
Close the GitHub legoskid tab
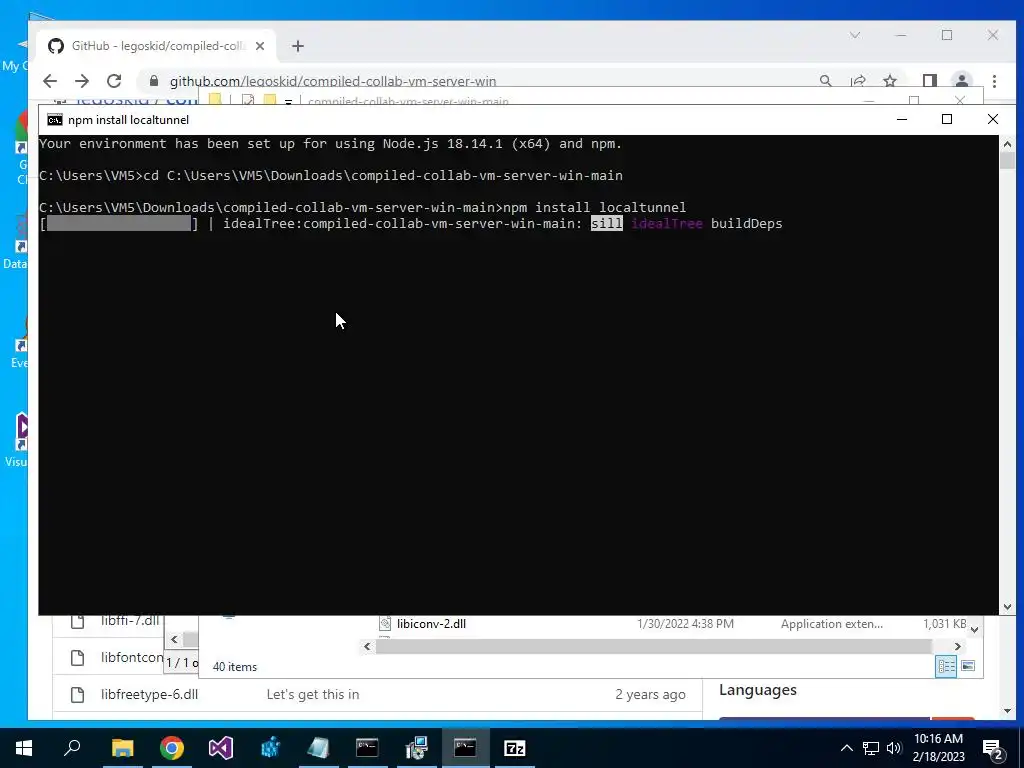[260, 46]
